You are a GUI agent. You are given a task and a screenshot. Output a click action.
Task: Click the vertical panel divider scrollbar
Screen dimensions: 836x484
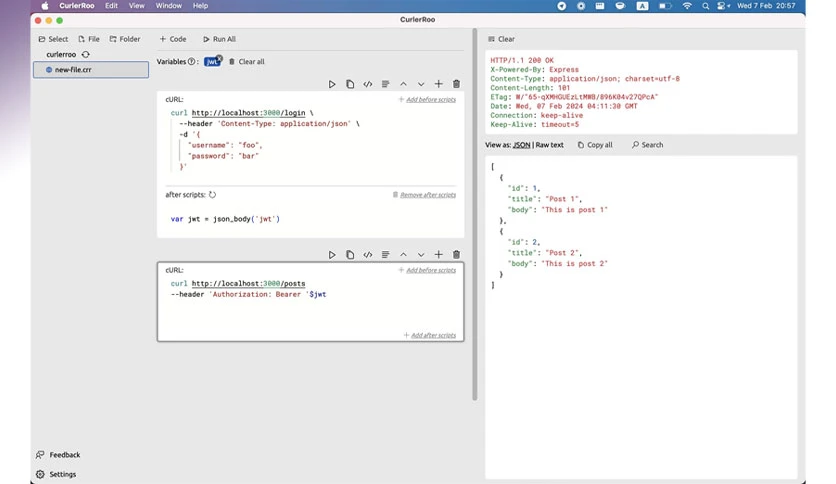pyautogui.click(x=475, y=213)
